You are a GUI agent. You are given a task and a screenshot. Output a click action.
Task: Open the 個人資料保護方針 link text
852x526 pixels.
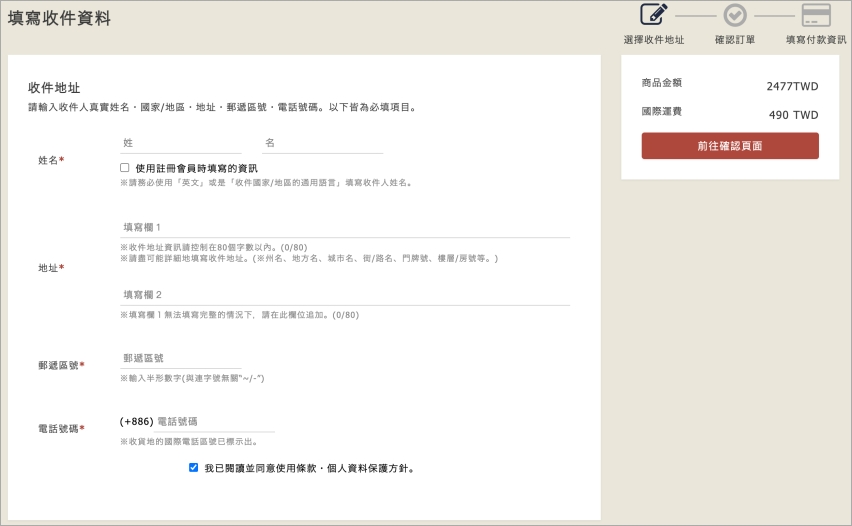tap(373, 468)
